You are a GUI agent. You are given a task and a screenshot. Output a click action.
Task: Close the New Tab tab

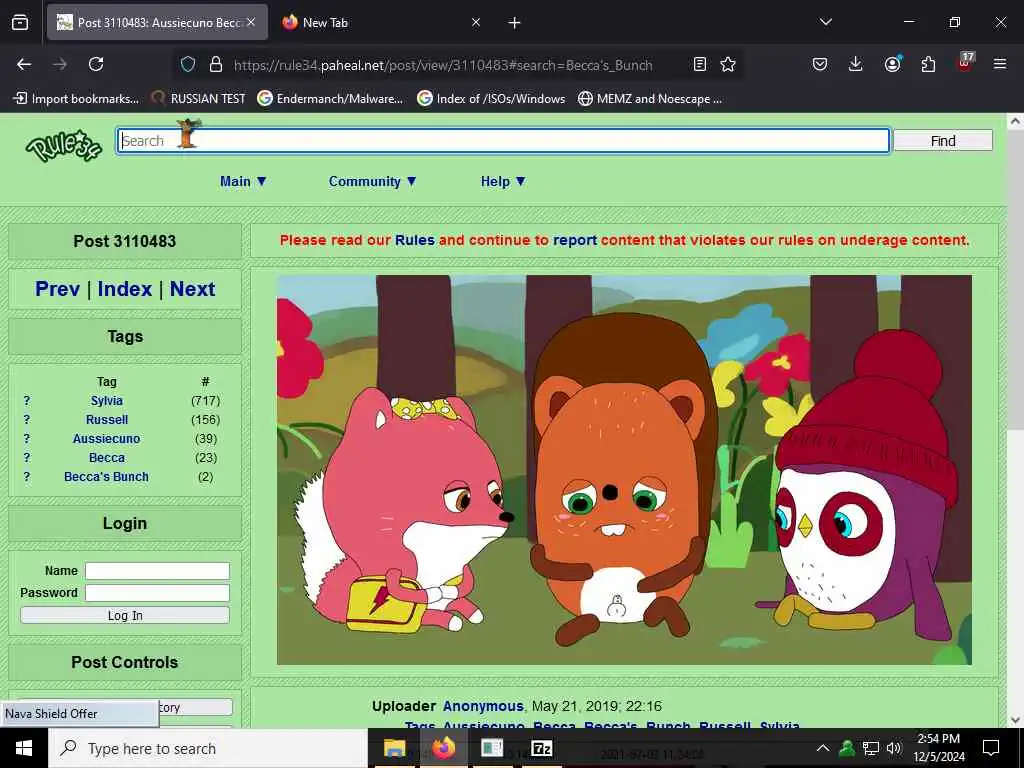tap(476, 22)
